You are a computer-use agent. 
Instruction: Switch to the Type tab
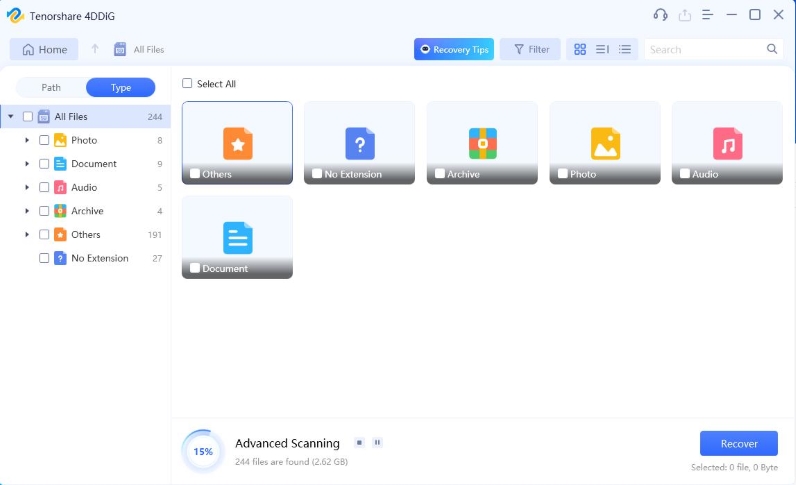click(x=121, y=87)
